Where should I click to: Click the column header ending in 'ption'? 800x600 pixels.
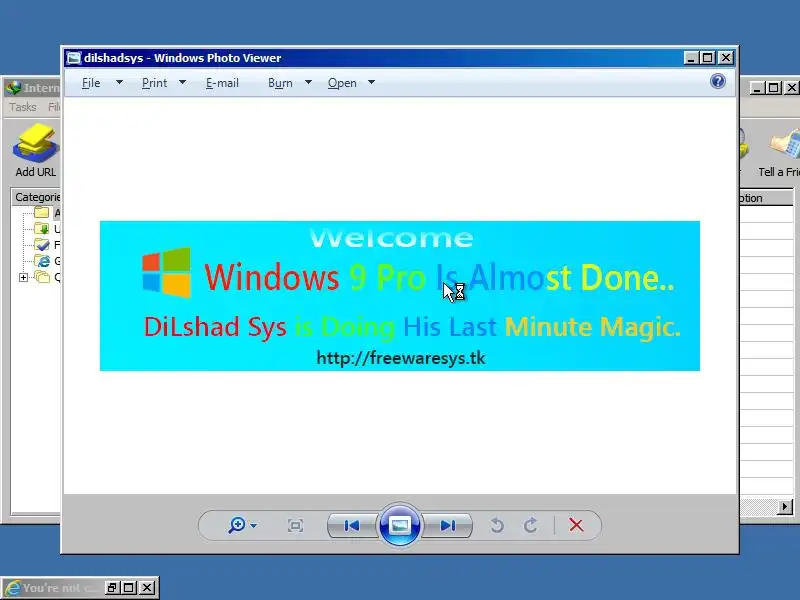765,198
